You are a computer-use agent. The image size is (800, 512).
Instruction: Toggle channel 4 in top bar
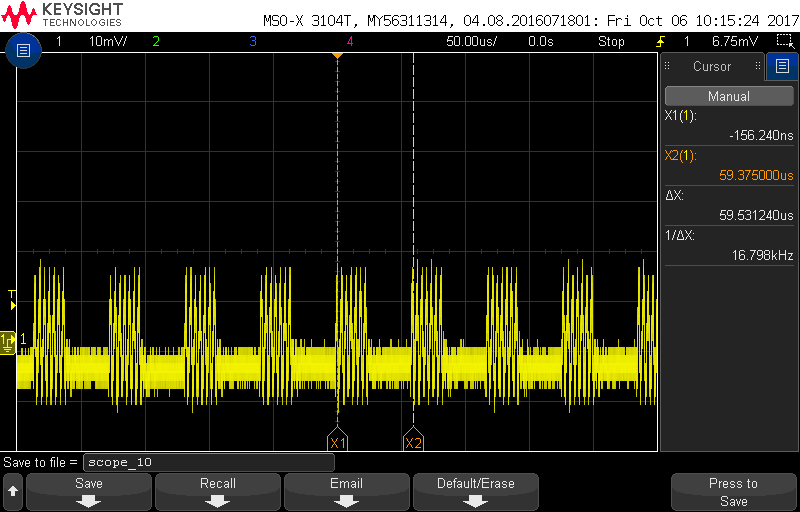(x=349, y=42)
